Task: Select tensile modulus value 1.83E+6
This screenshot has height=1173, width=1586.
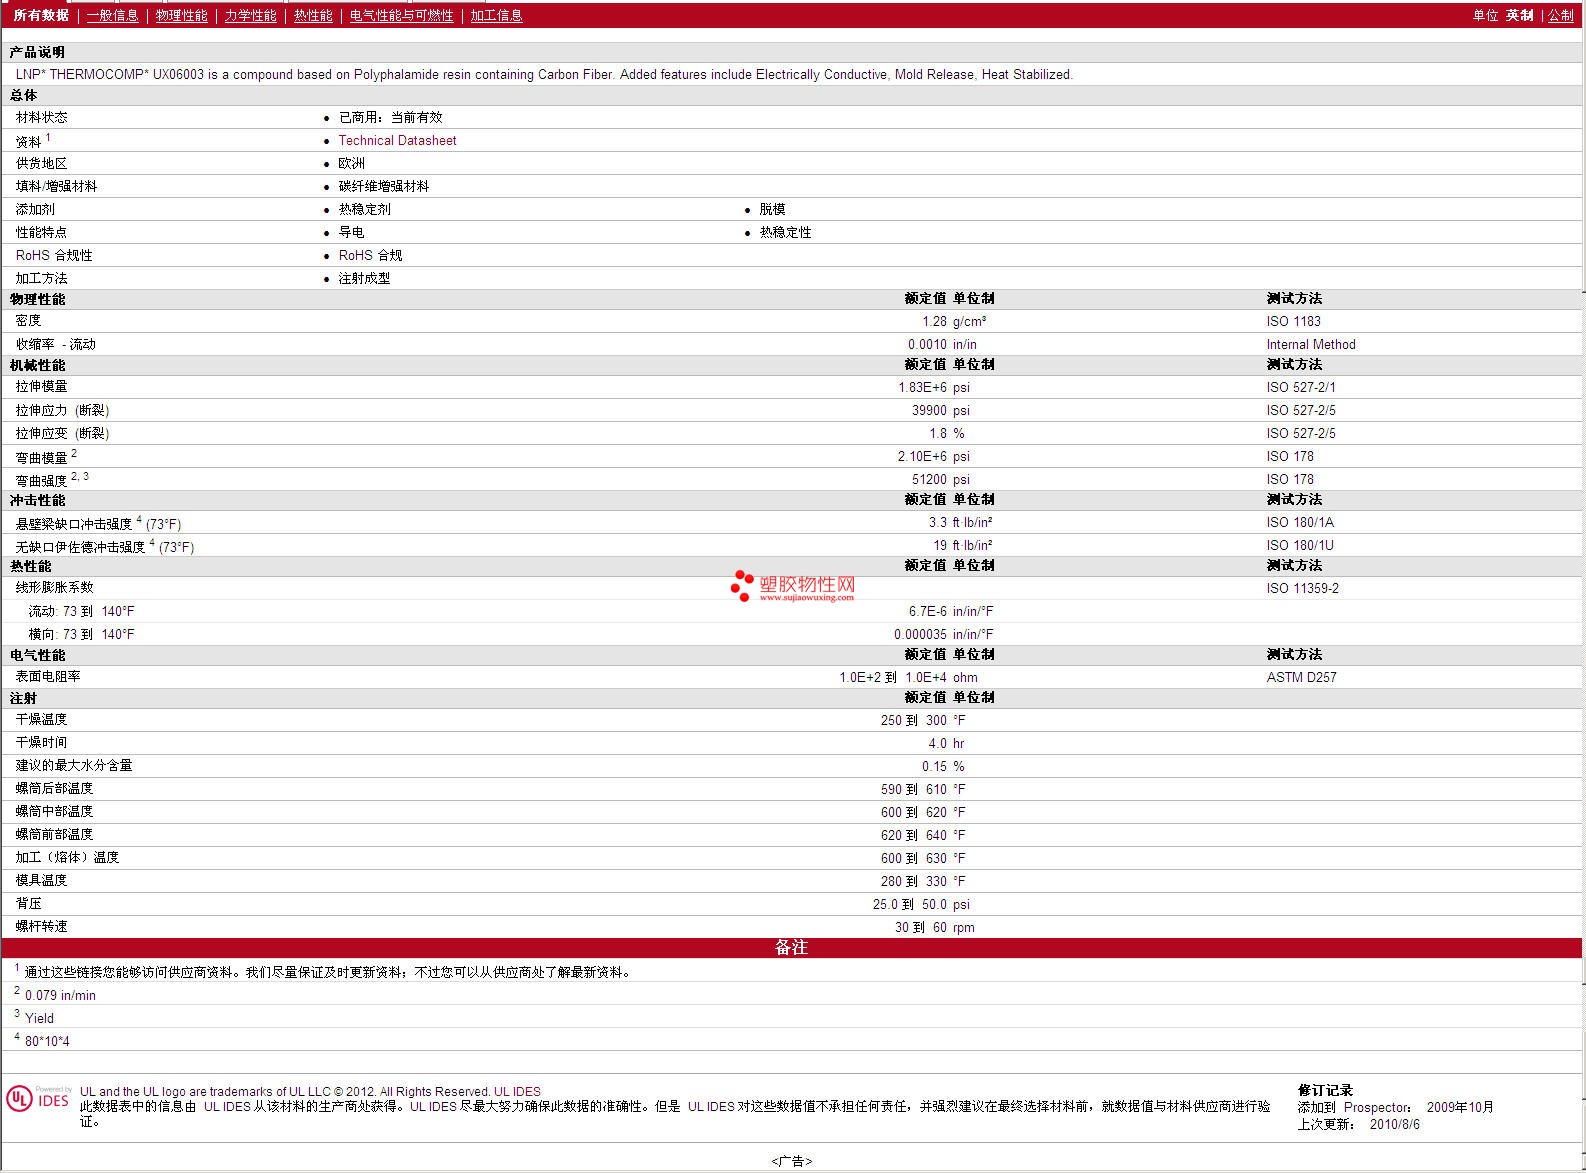Action: tap(922, 388)
